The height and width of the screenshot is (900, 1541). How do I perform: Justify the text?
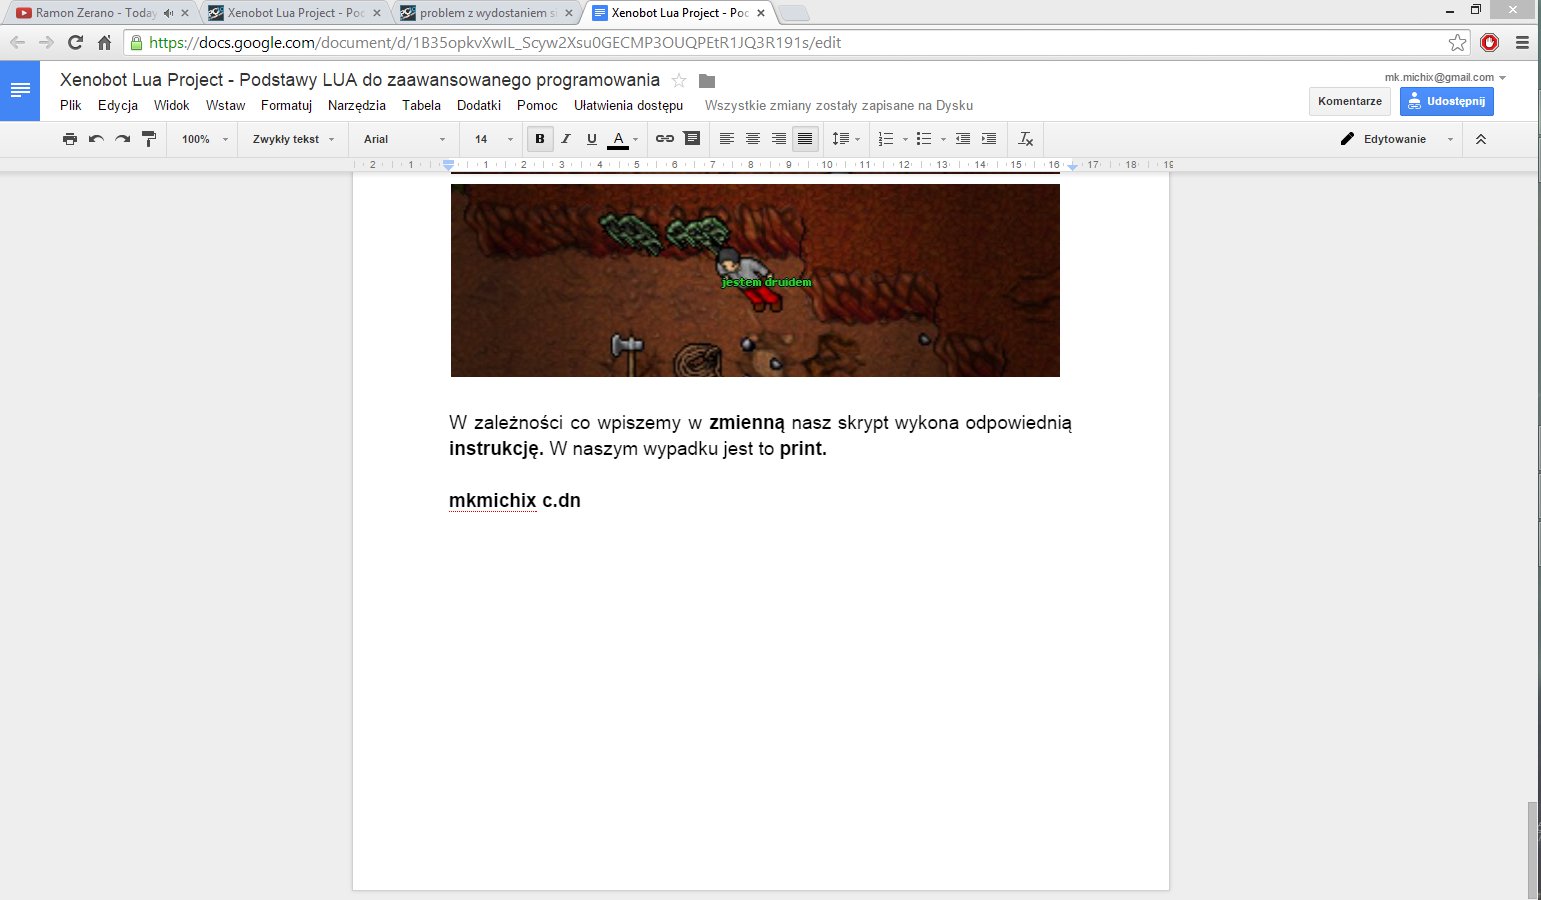point(805,139)
